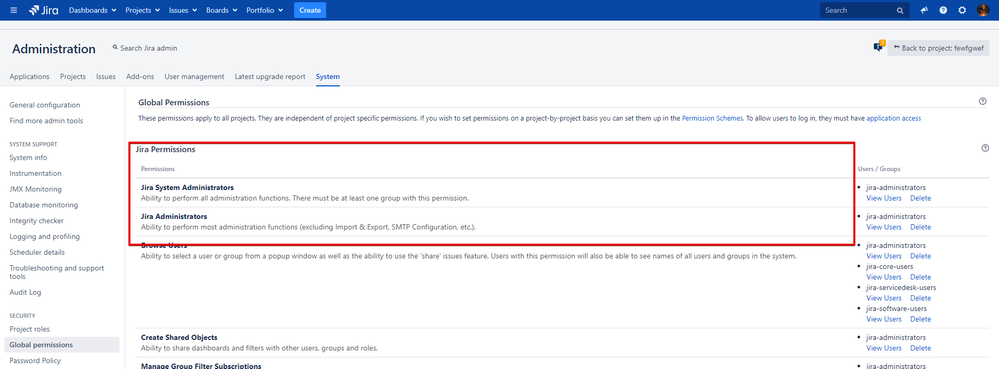Expand the Issues dropdown in top bar

tap(183, 10)
